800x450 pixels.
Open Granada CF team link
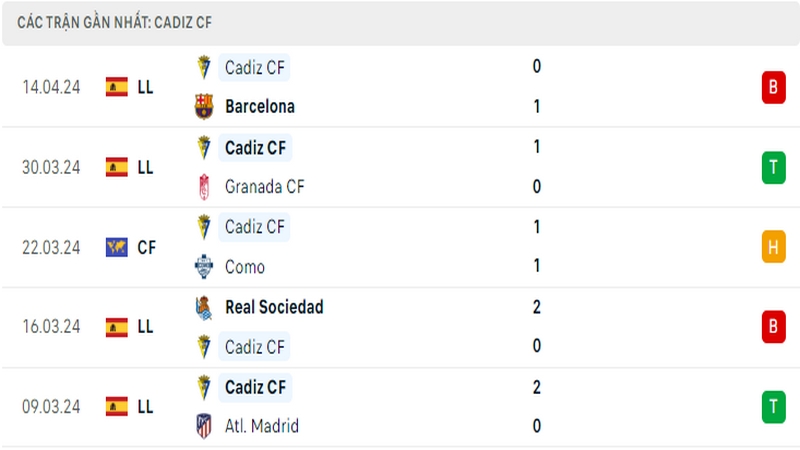(x=264, y=187)
